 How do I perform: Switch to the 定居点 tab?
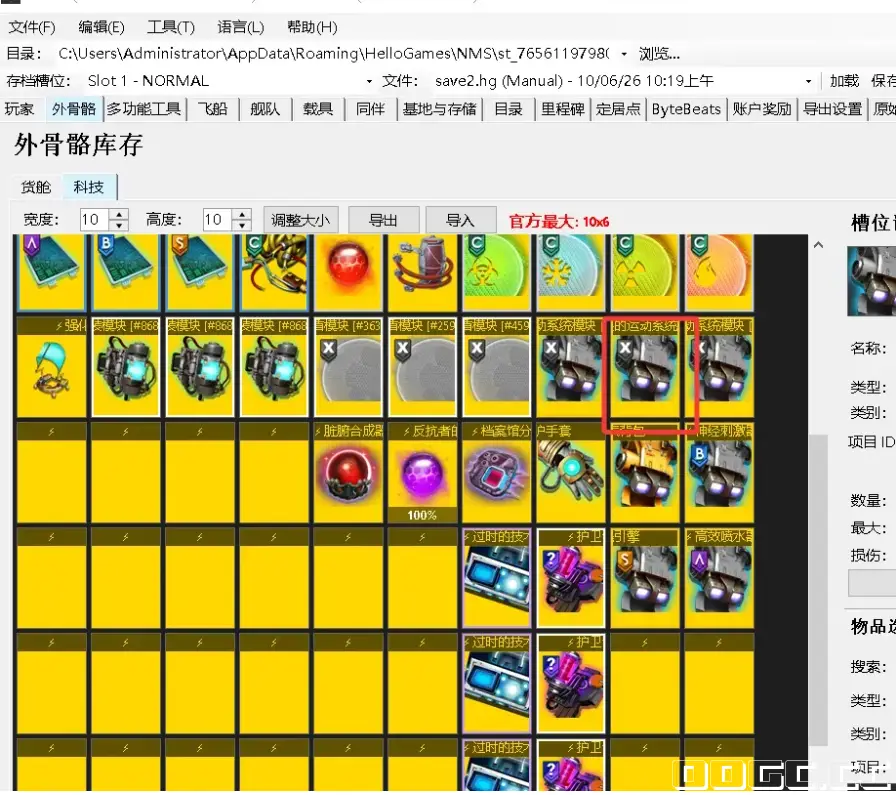618,109
